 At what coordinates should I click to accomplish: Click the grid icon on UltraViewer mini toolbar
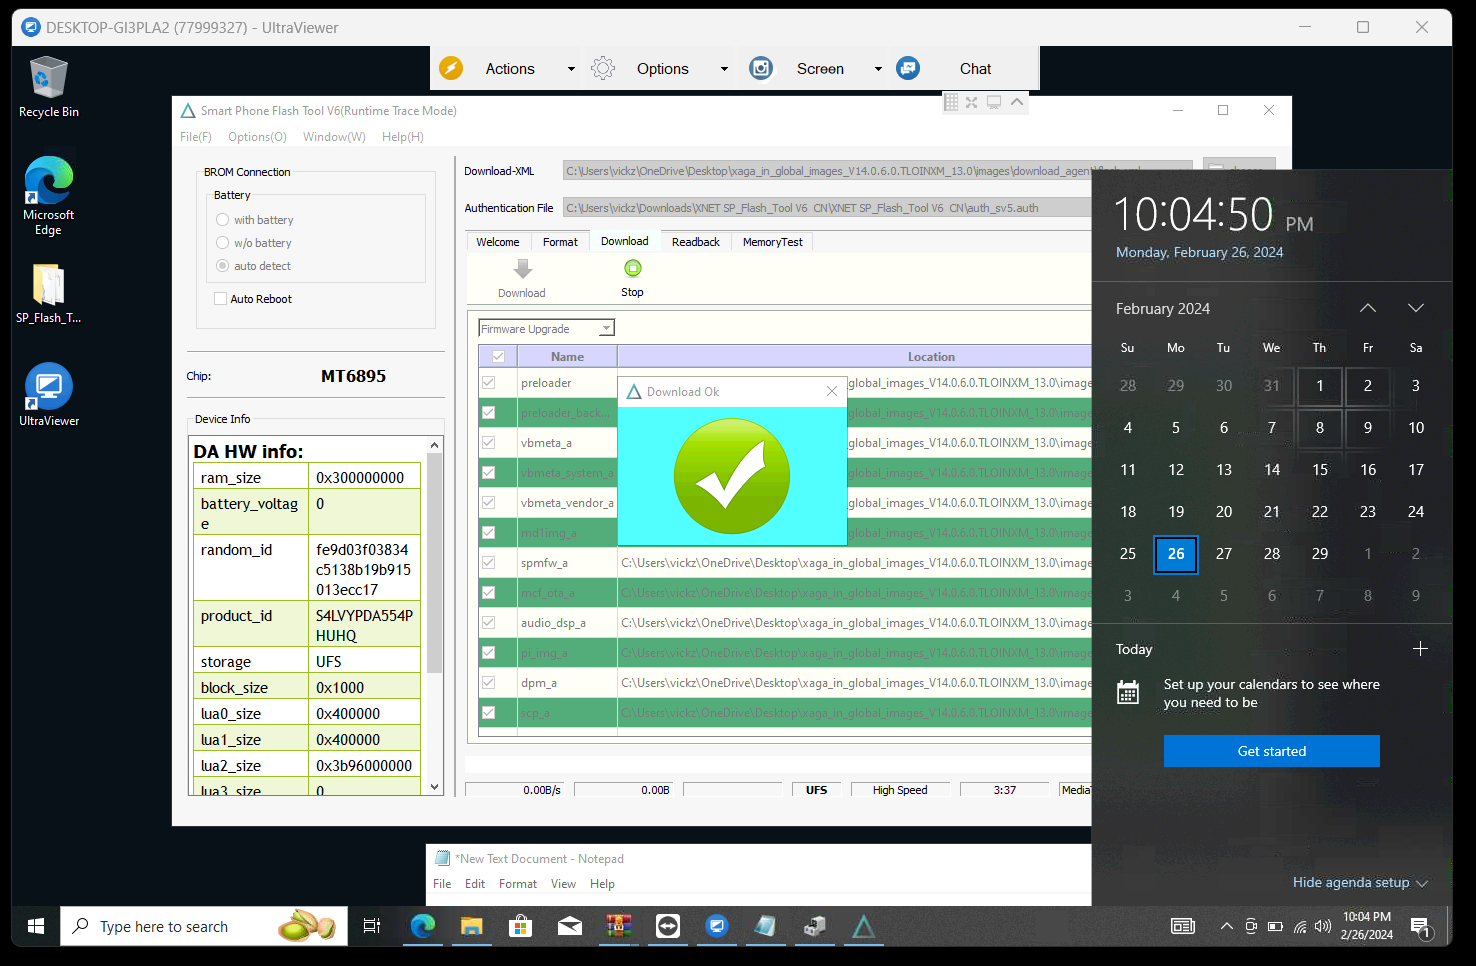click(951, 102)
